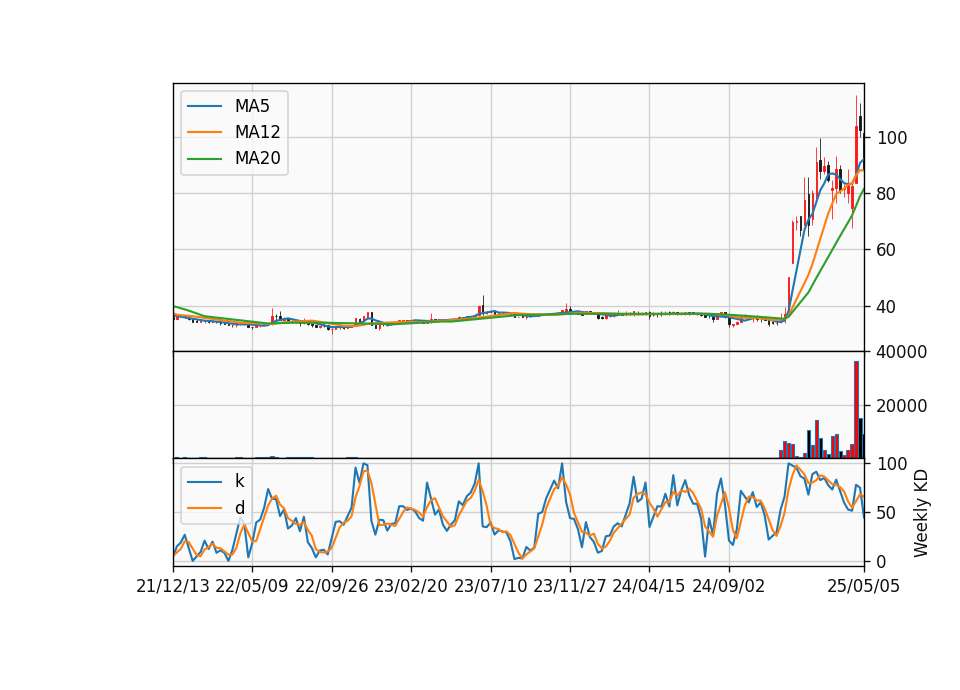Click the 40000 volume axis tick
Screen dimensions: 960x690
click(902, 352)
